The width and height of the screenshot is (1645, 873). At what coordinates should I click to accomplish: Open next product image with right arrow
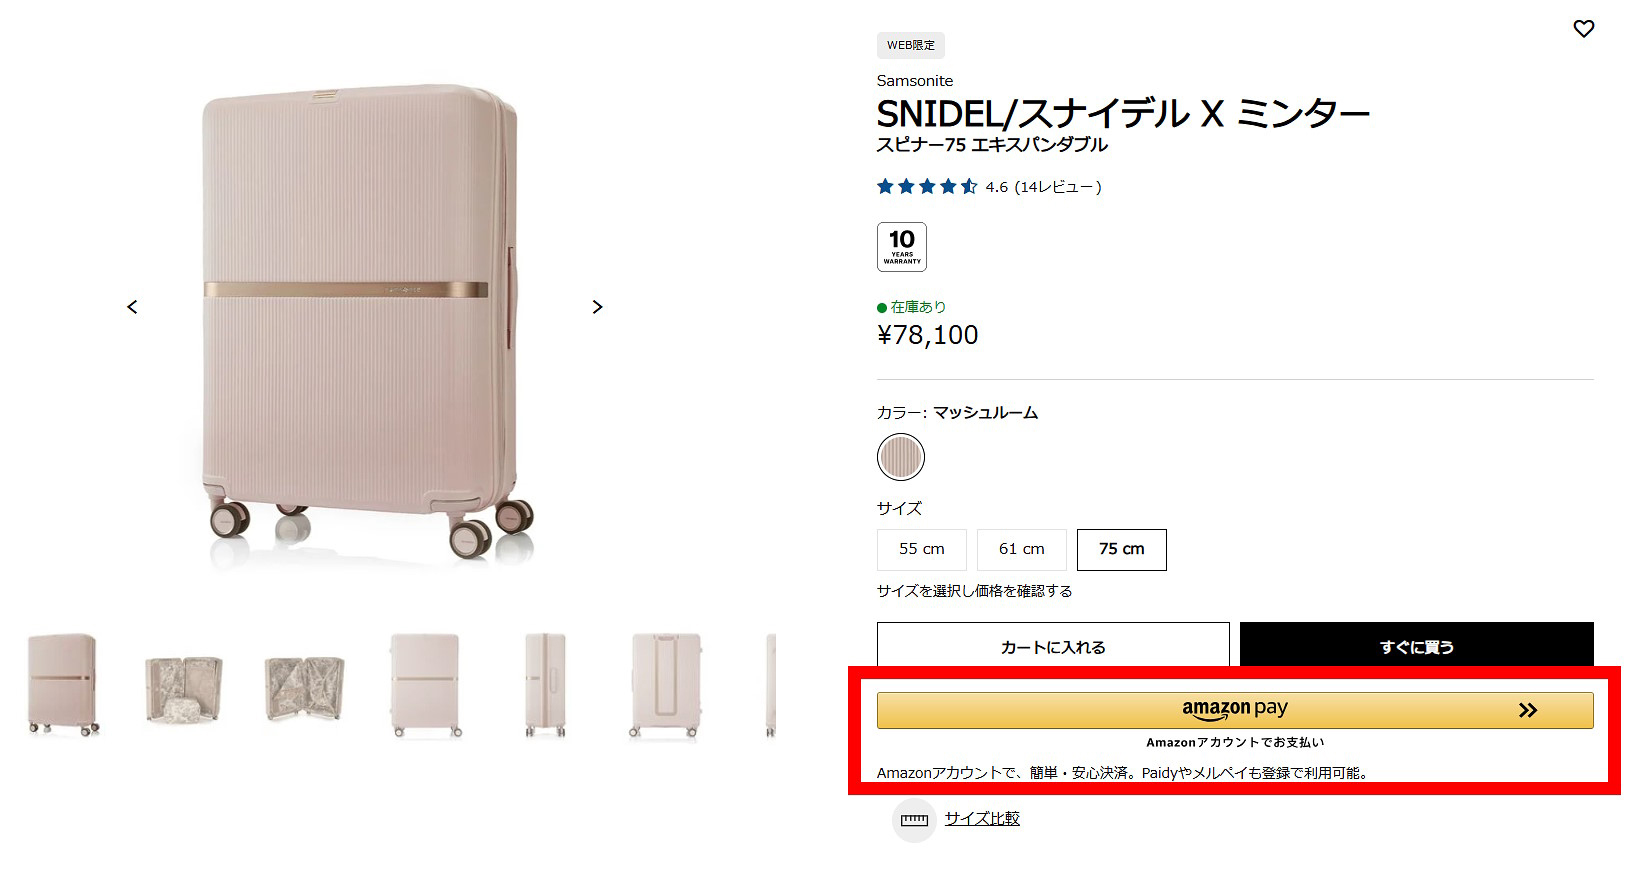coord(597,307)
